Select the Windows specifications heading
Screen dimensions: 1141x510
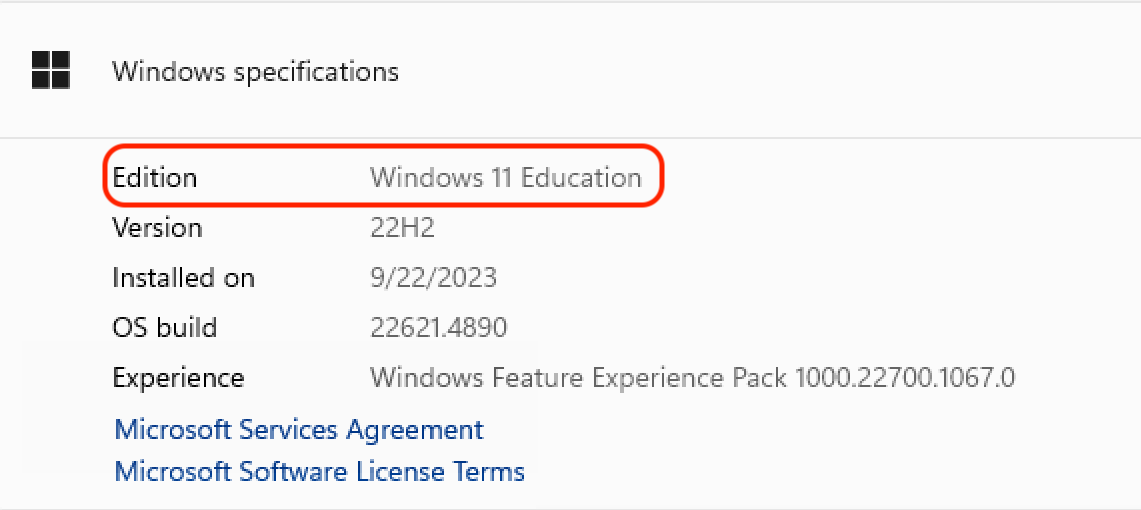tap(255, 72)
